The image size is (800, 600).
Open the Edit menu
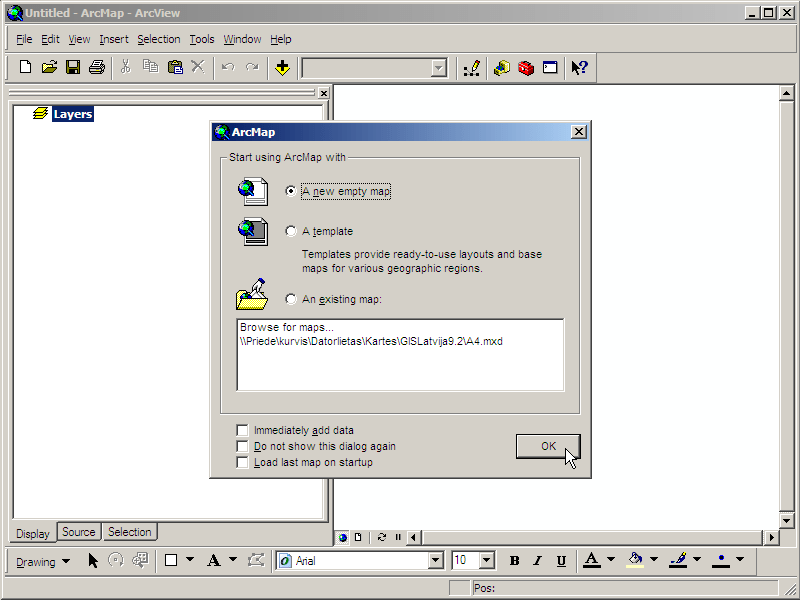pyautogui.click(x=50, y=39)
